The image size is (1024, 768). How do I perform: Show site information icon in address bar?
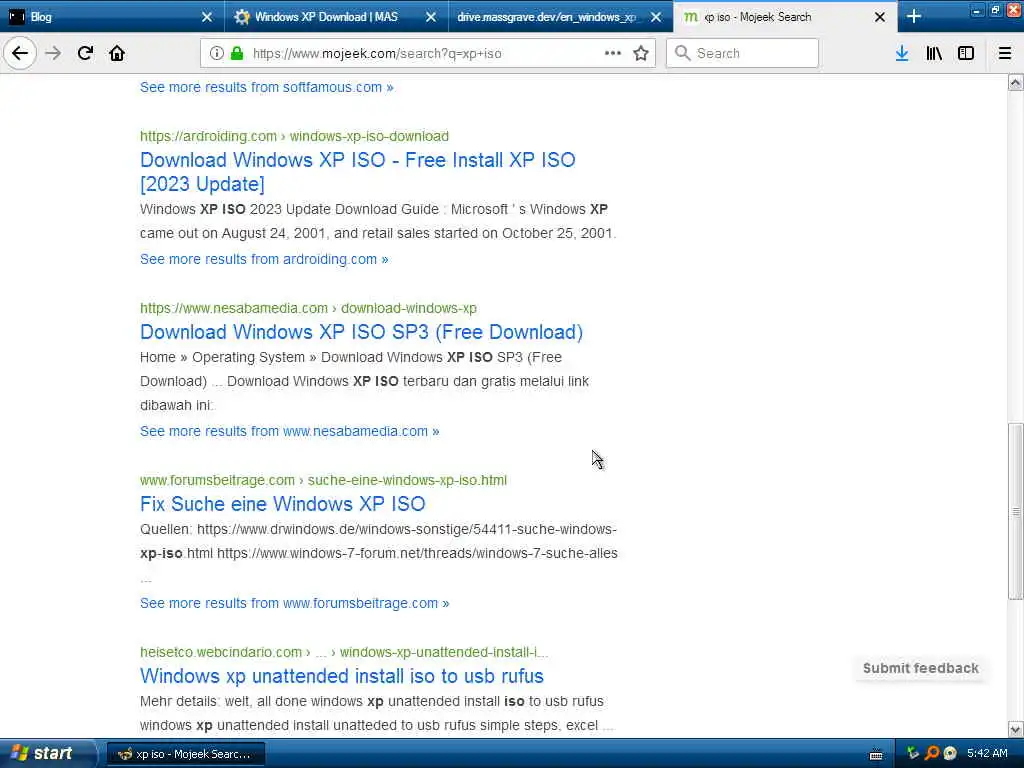(217, 53)
